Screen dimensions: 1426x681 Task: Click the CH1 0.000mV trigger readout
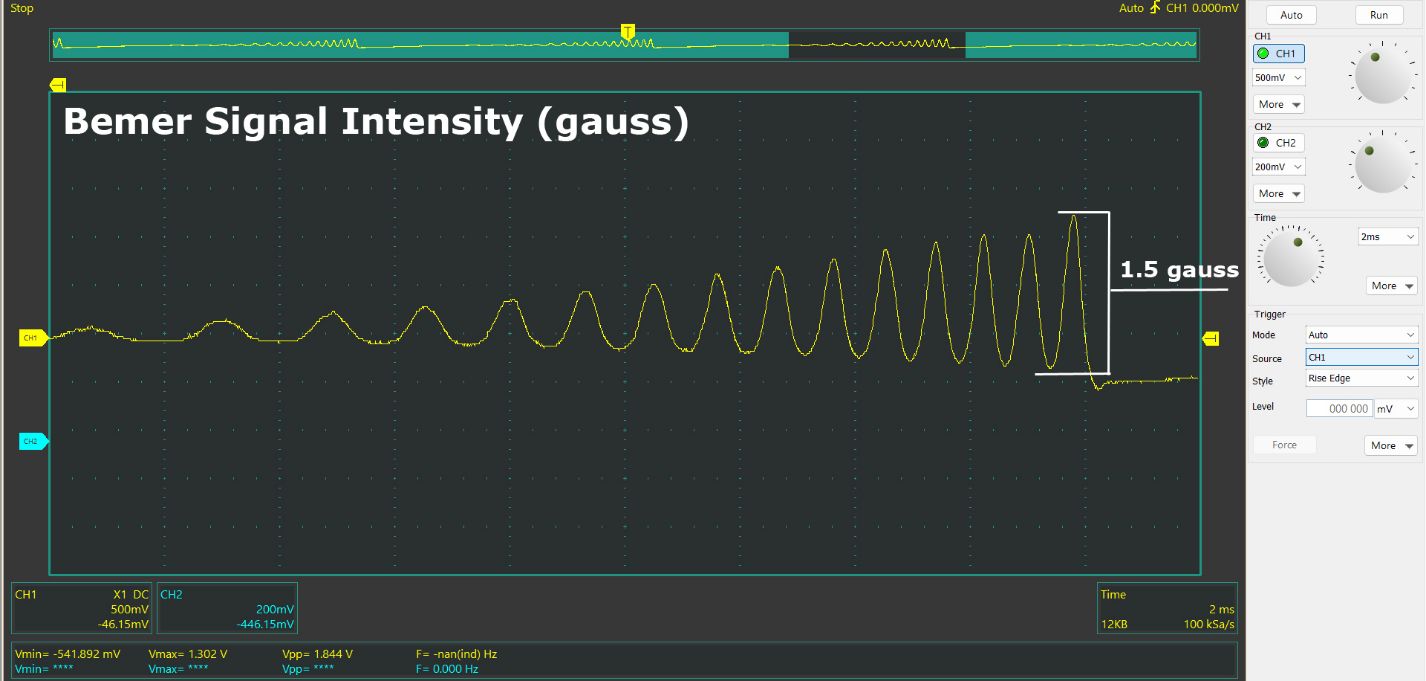click(x=1202, y=8)
